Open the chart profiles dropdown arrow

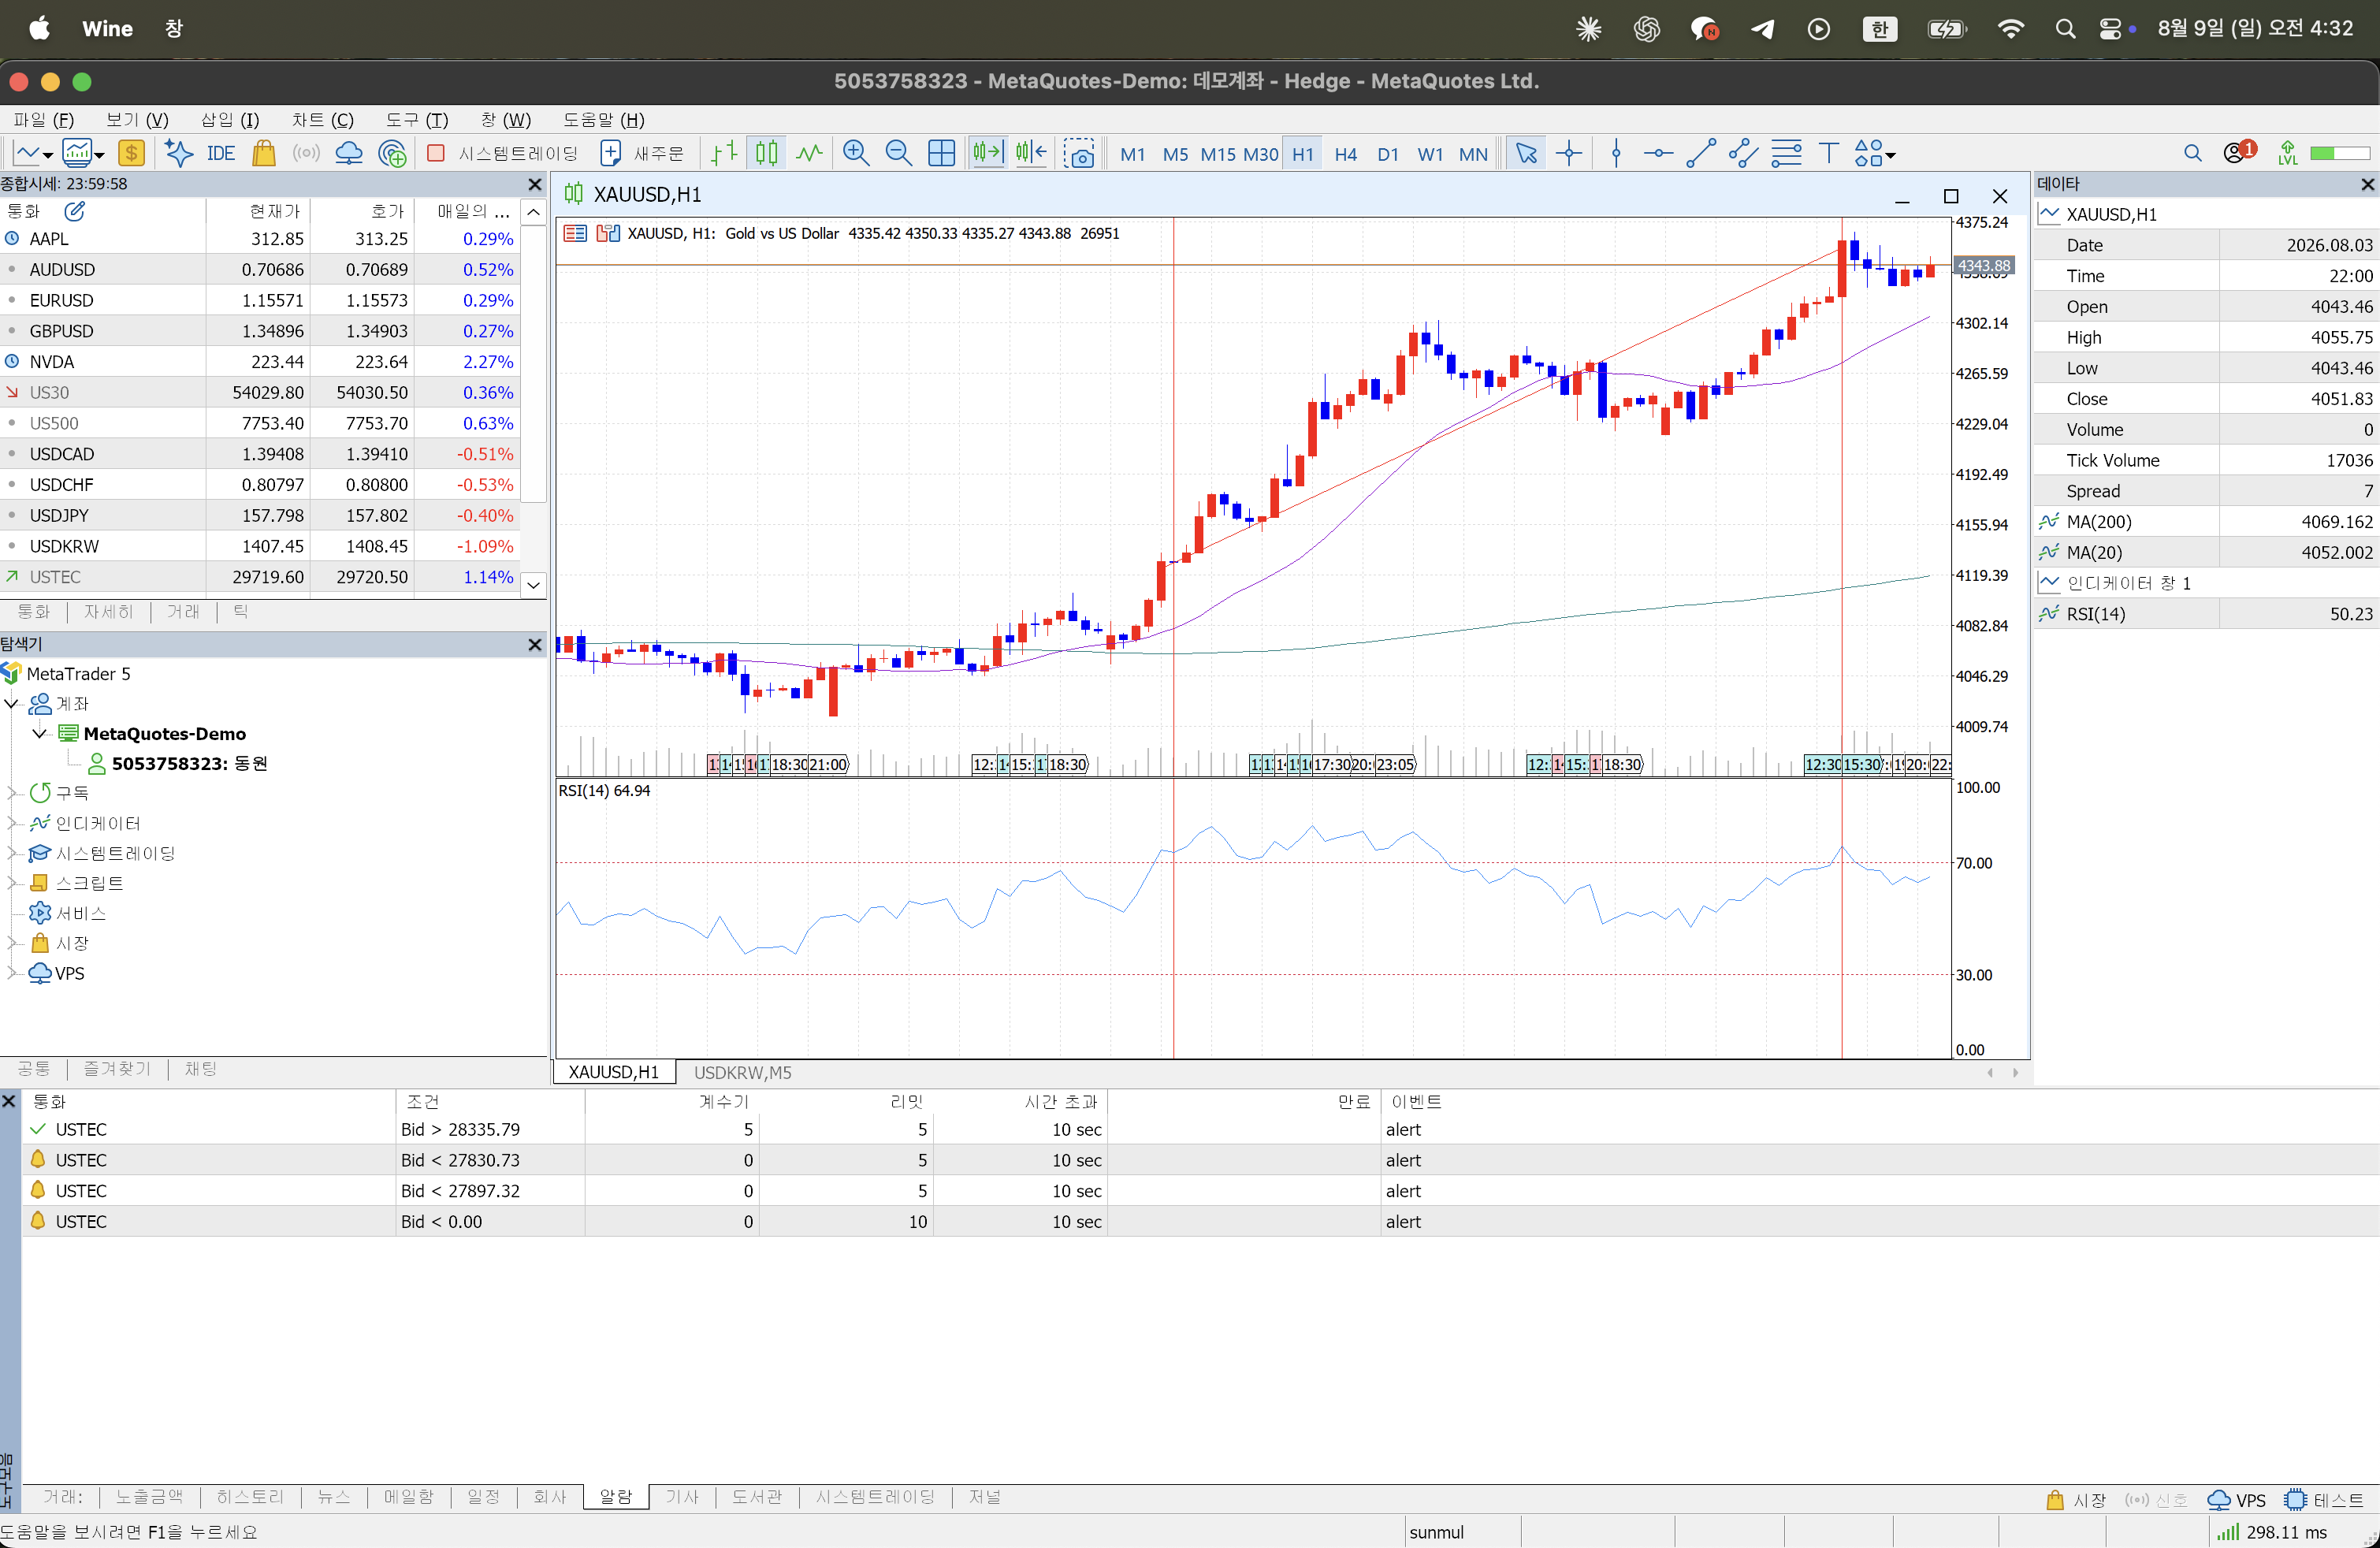(x=99, y=155)
